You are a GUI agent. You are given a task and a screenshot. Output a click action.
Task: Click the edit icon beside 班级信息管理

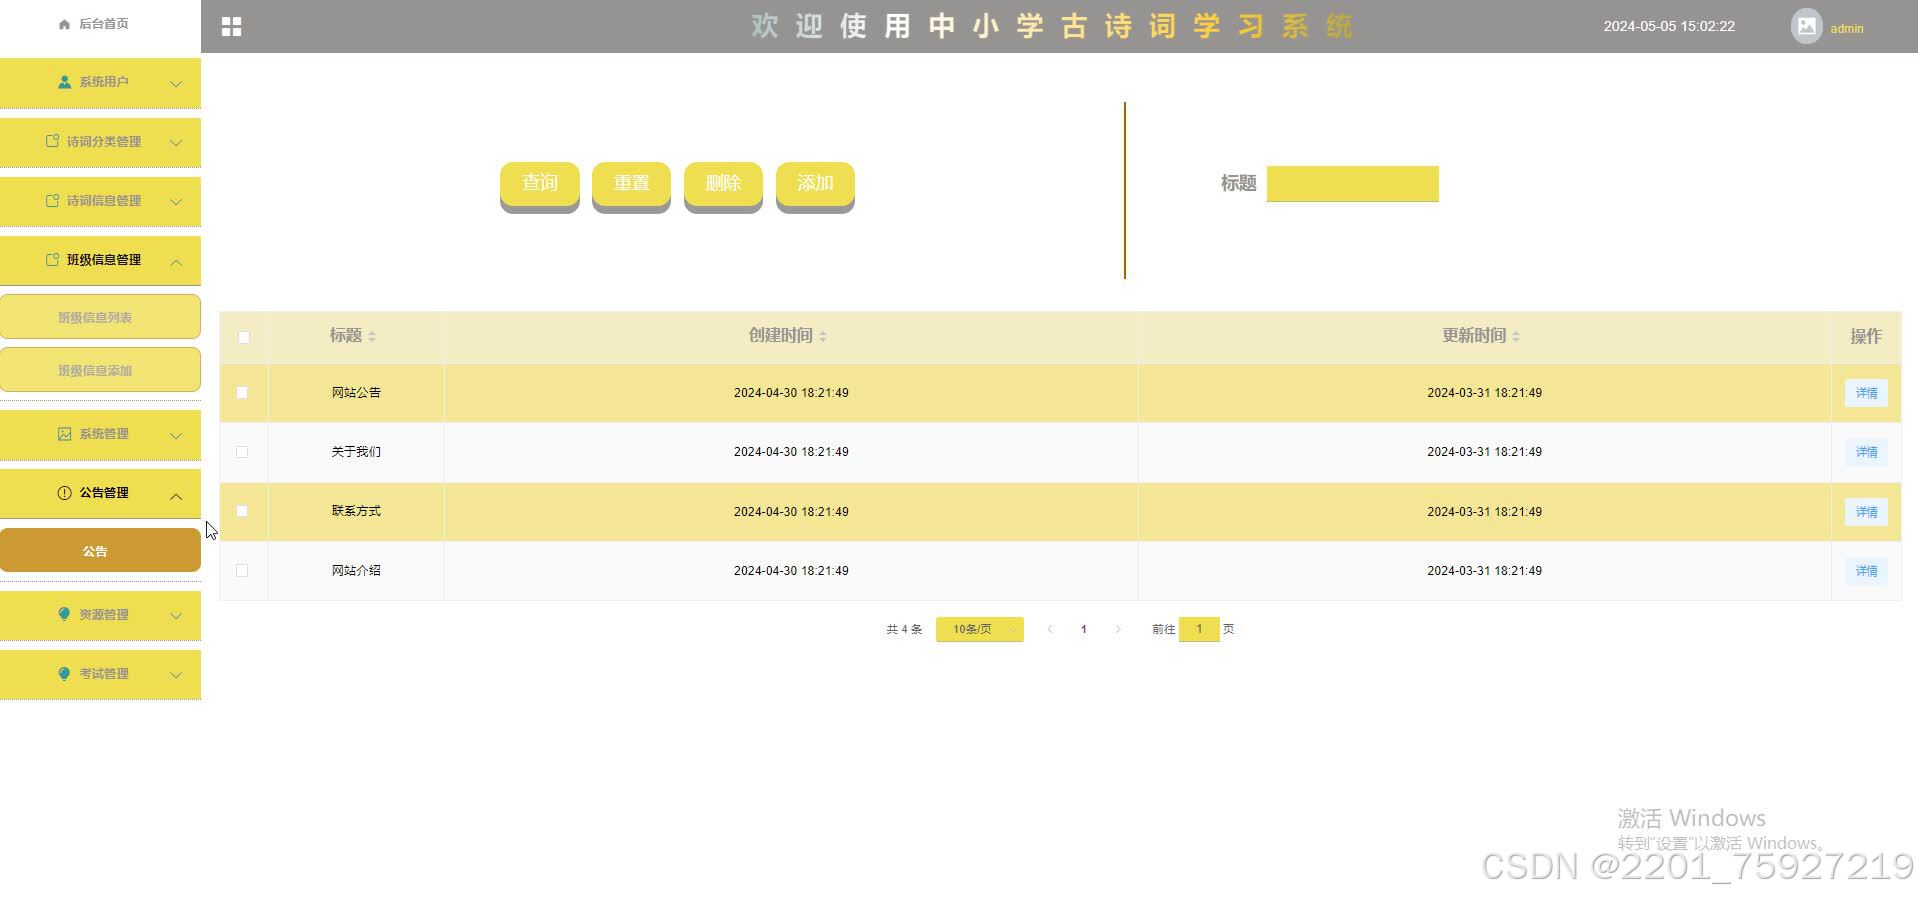pos(52,259)
